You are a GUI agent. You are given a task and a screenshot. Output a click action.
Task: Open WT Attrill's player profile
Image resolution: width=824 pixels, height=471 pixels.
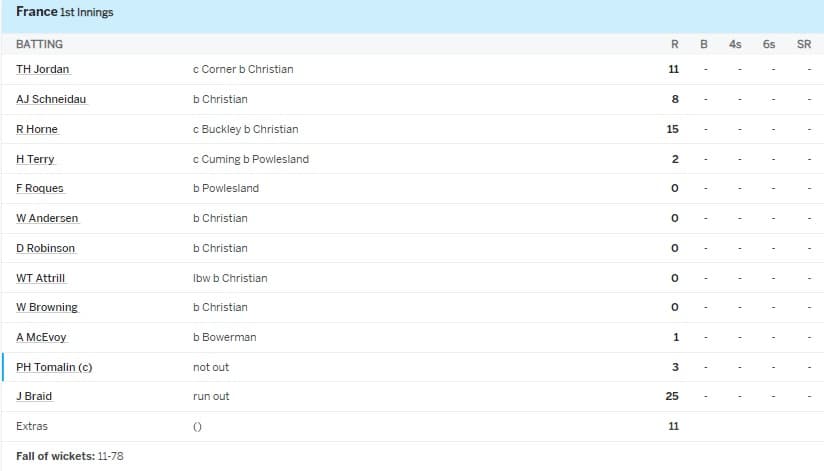pos(41,278)
